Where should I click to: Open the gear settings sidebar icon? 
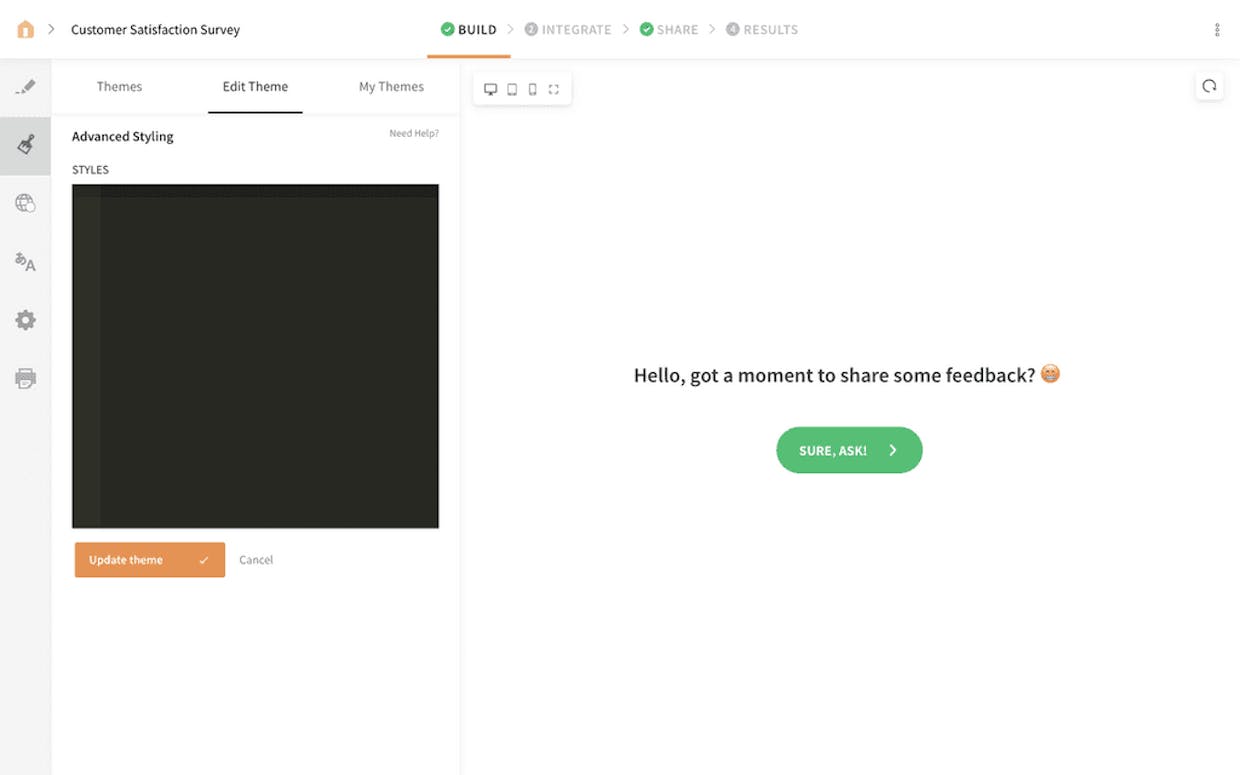[25, 320]
